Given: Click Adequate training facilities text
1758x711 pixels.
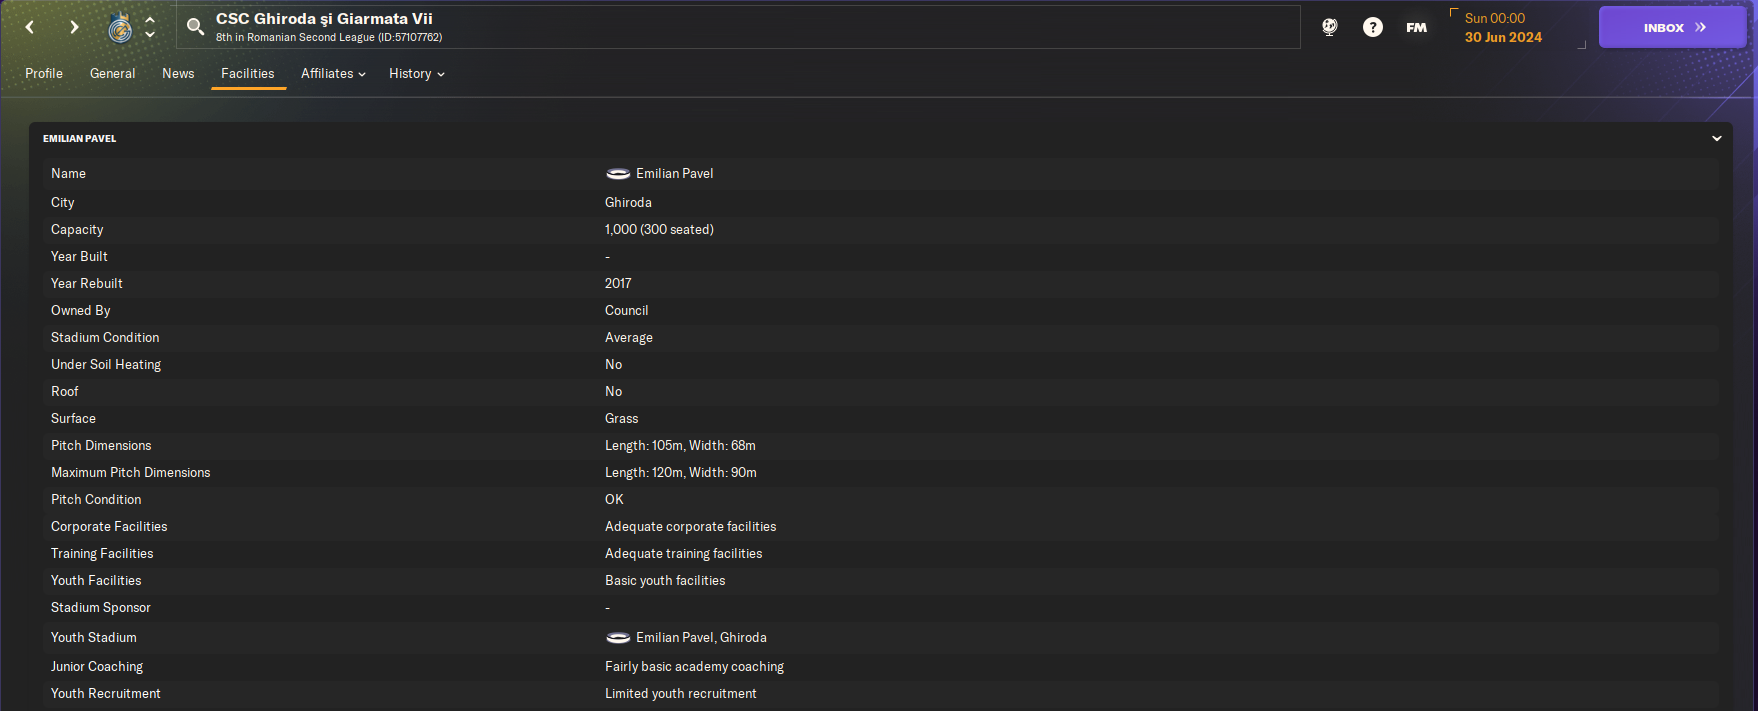Looking at the screenshot, I should 683,554.
